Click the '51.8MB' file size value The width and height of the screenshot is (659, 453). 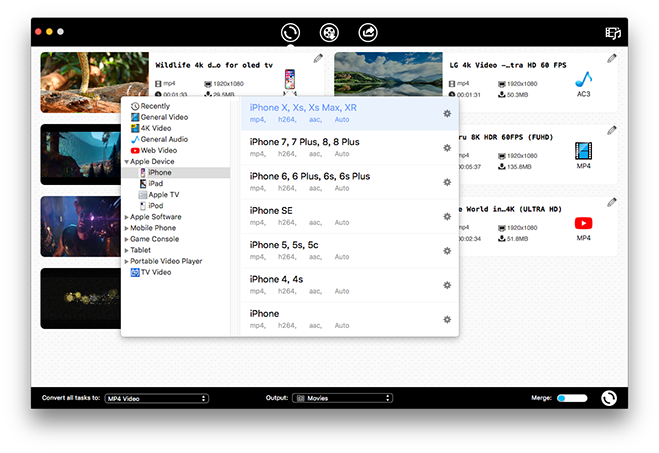[517, 239]
